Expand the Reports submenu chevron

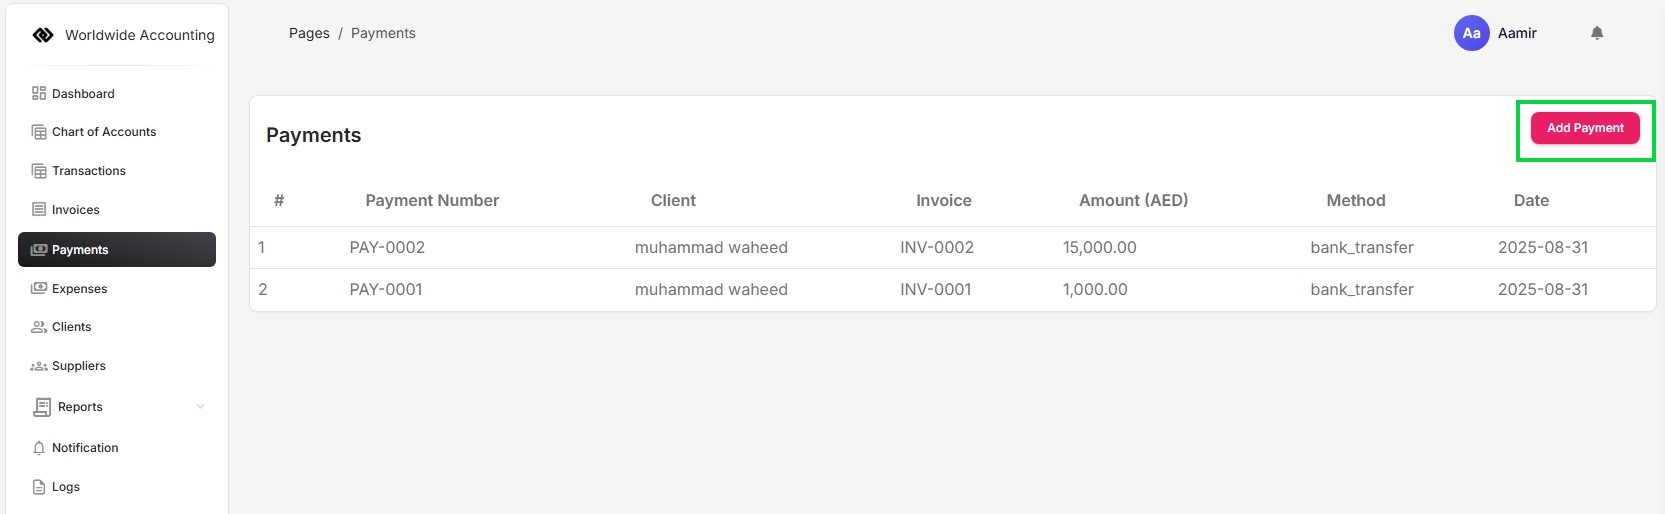click(200, 407)
